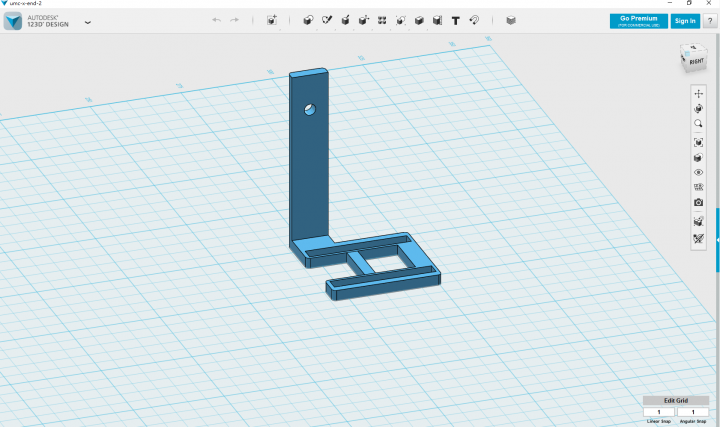The height and width of the screenshot is (427, 720).
Task: Open the Snap magnet tool
Action: [474, 20]
